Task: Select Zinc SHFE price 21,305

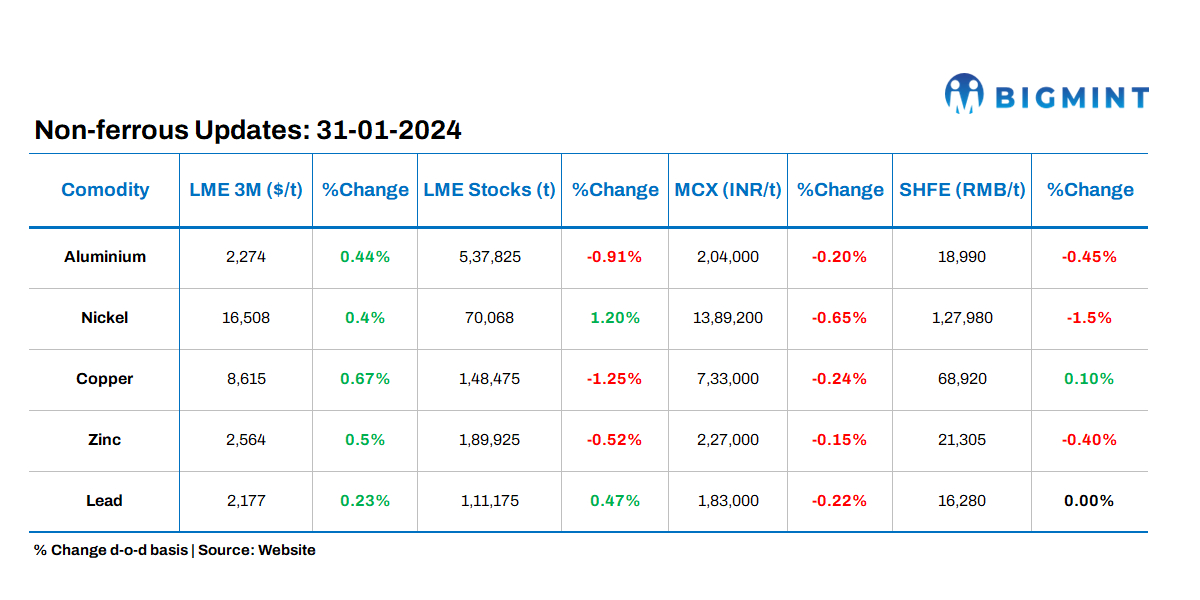Action: (x=962, y=440)
